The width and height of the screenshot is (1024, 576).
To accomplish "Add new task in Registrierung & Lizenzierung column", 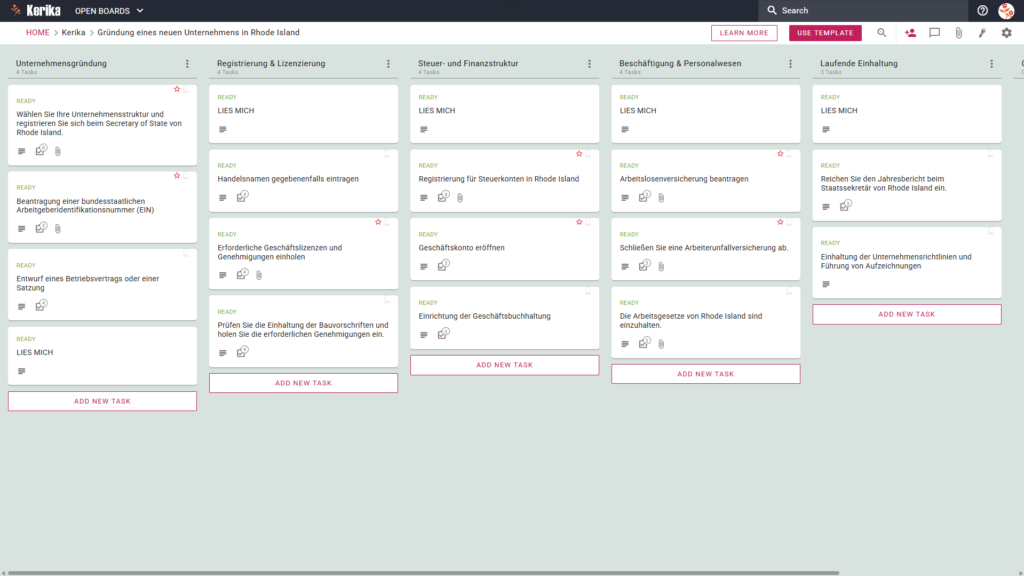I will click(304, 383).
